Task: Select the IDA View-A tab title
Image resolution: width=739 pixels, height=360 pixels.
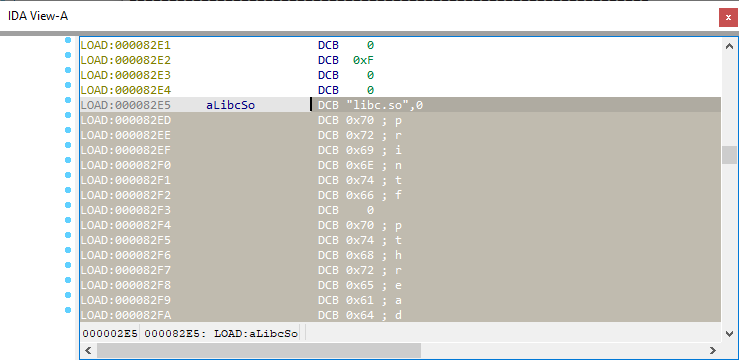Action: pos(38,16)
